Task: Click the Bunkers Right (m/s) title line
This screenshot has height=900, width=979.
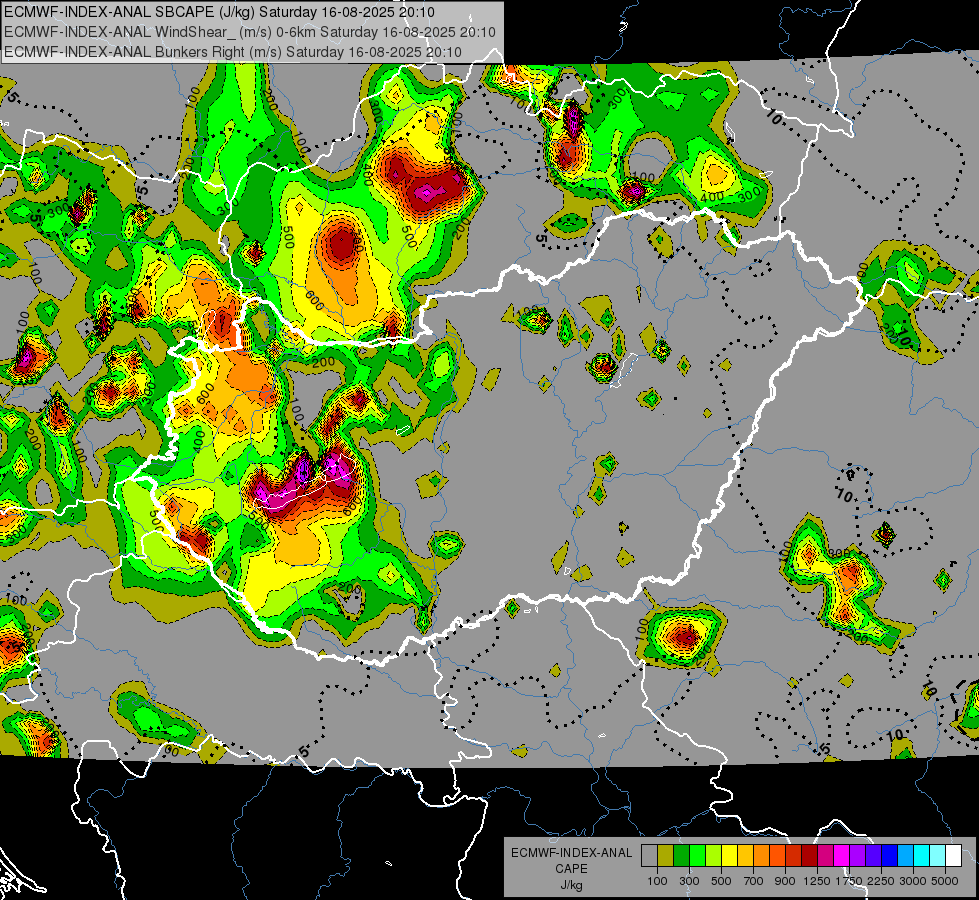Action: 233,52
